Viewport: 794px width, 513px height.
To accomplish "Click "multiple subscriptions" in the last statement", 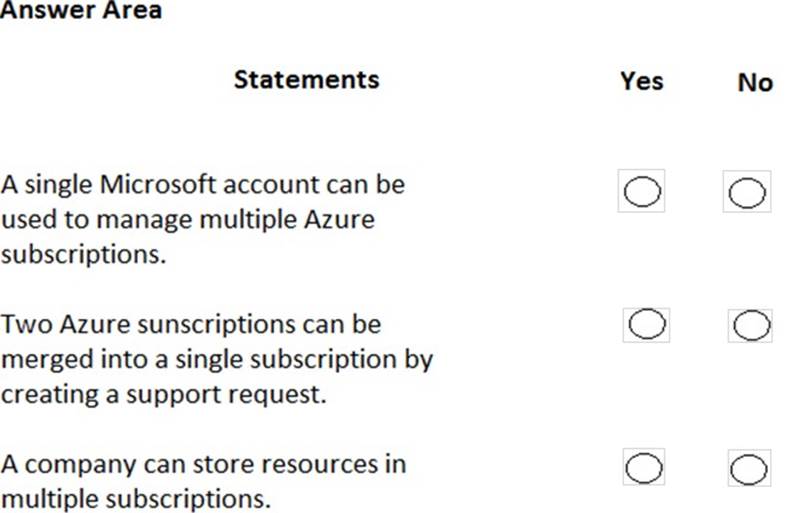I will [135, 498].
